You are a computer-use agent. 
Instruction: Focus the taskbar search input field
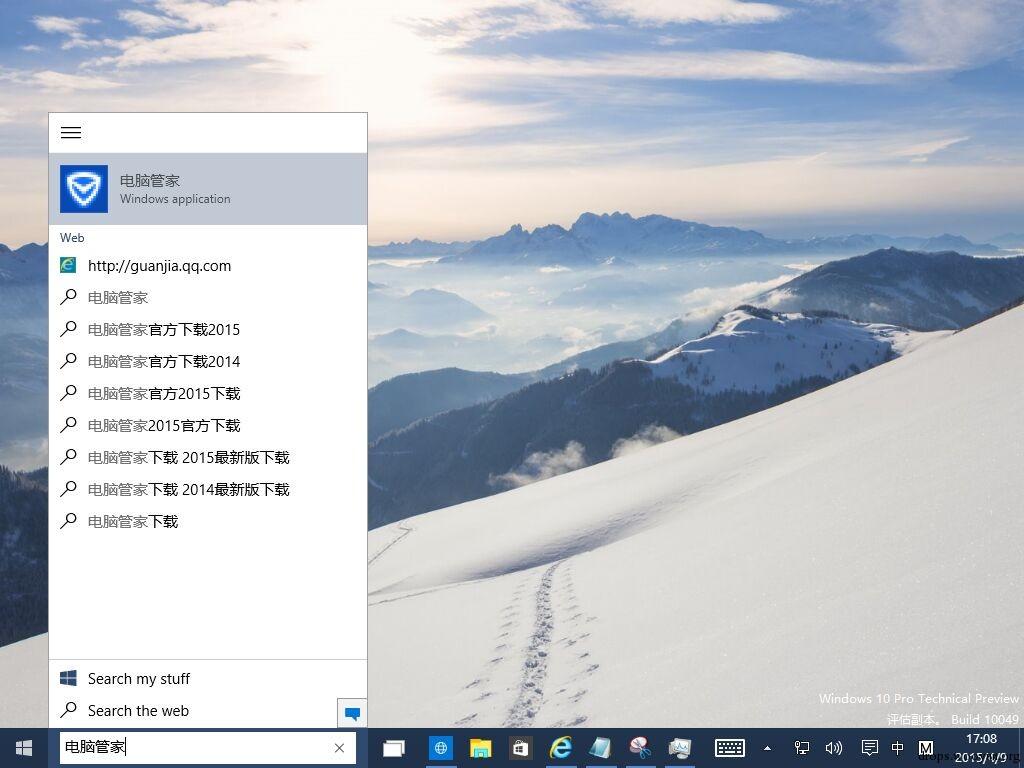[195, 748]
